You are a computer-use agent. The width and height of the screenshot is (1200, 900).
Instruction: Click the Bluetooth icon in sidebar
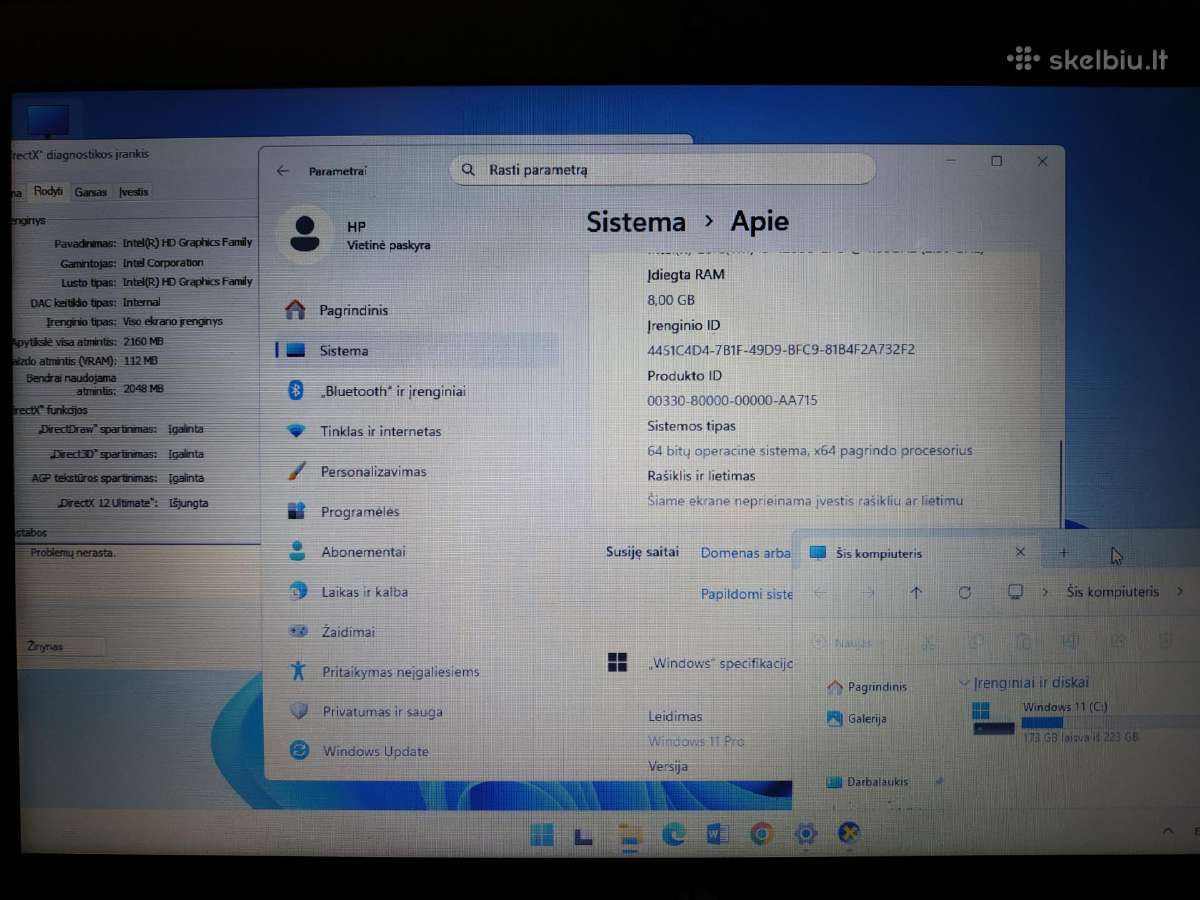point(296,391)
